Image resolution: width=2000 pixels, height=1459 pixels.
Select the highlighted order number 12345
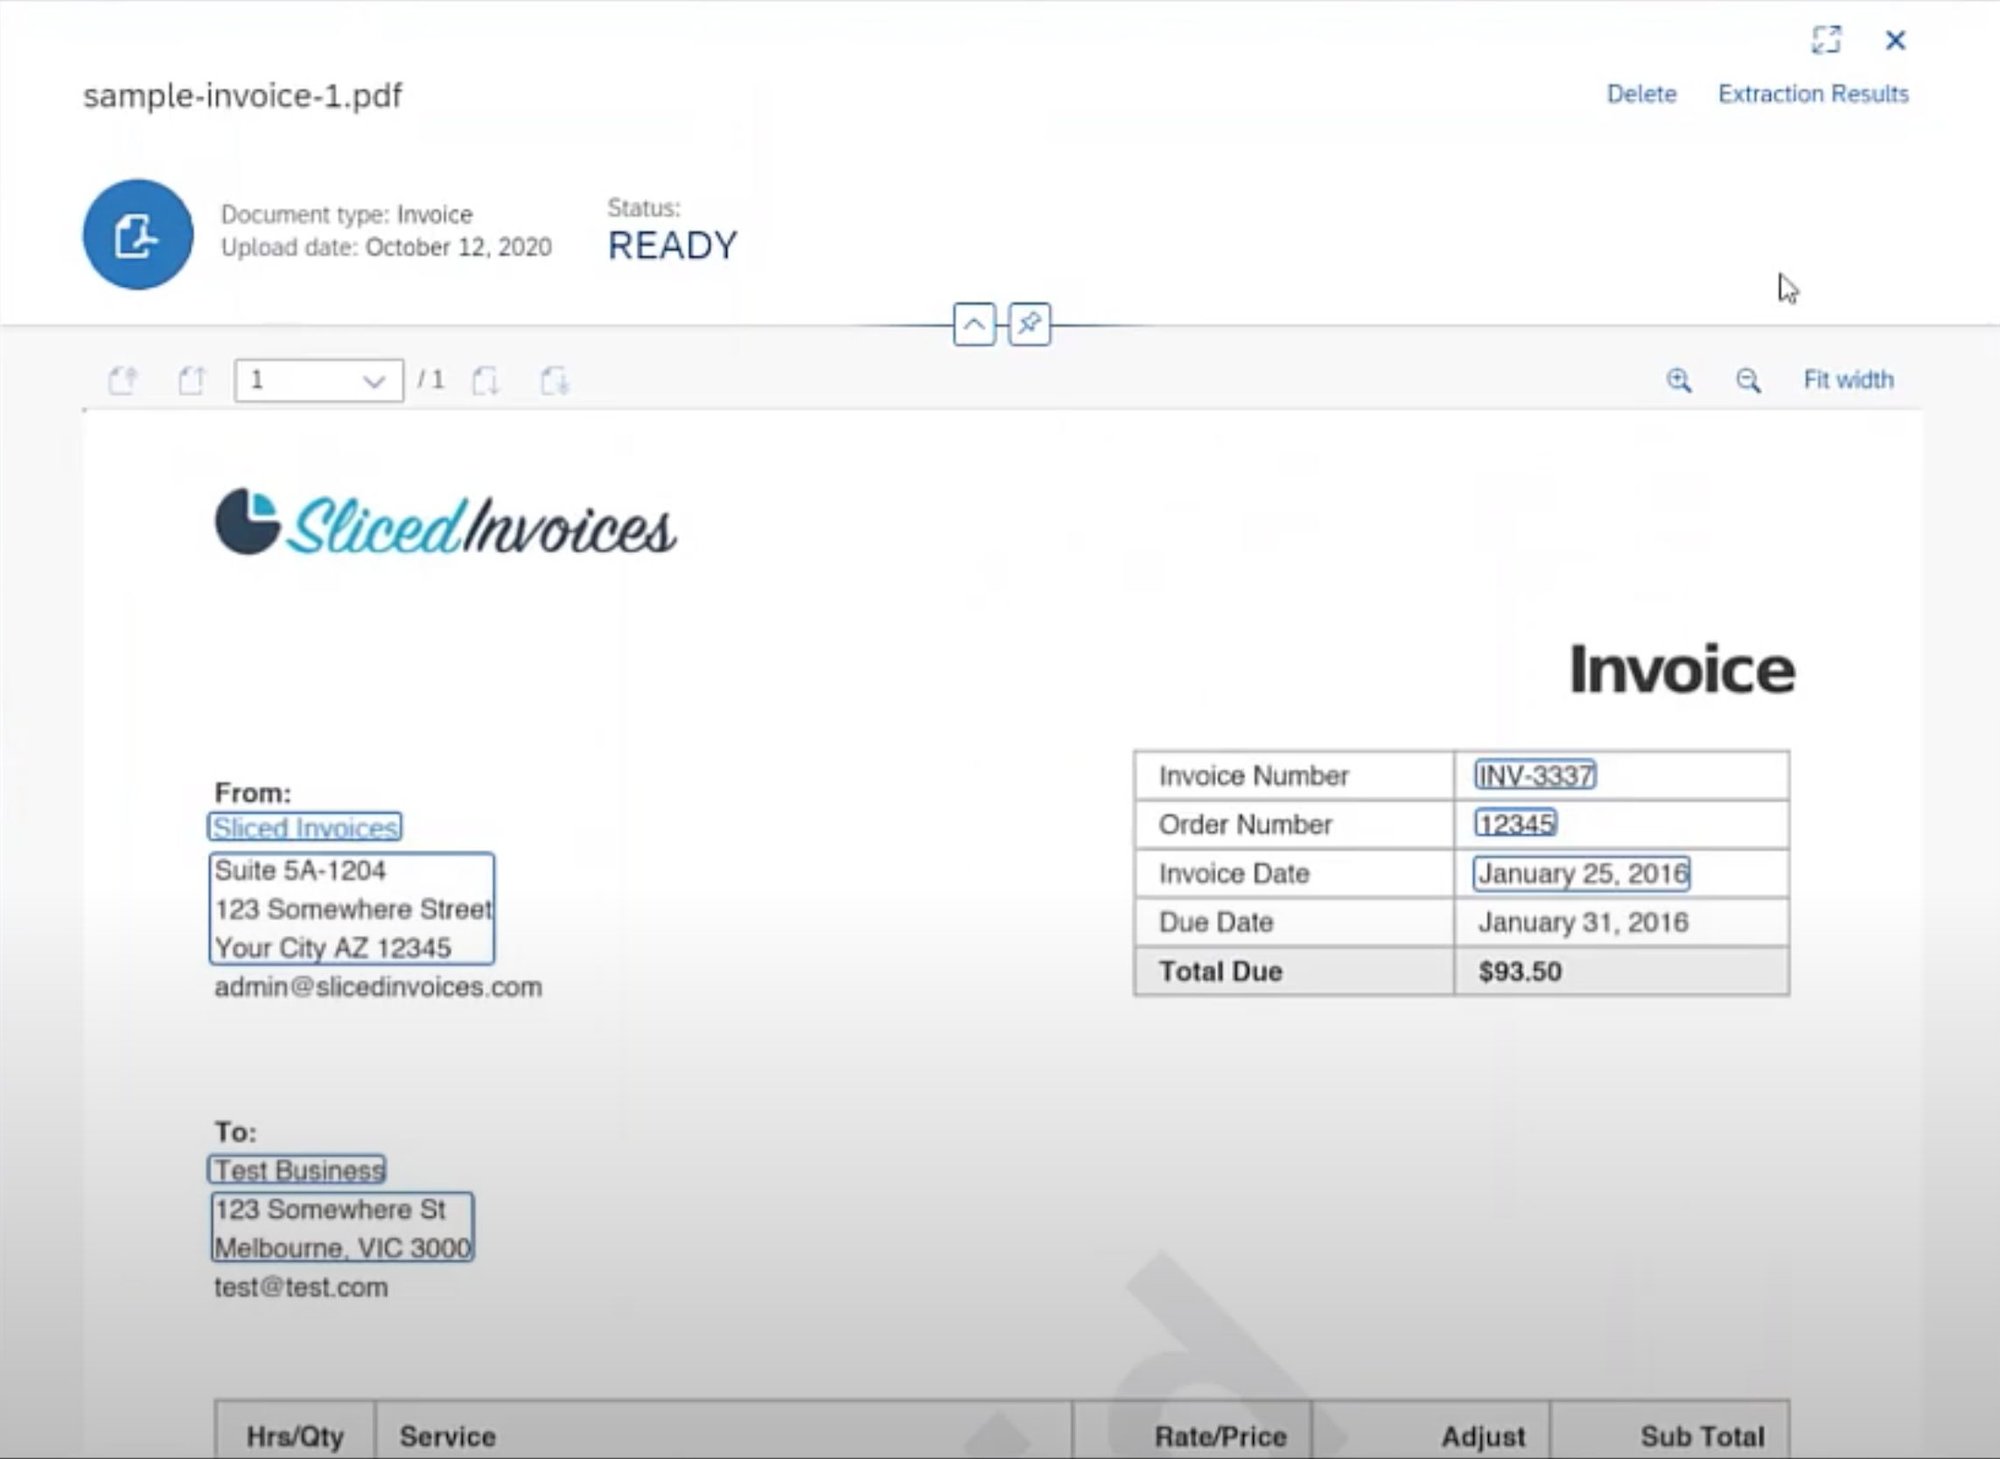pyautogui.click(x=1516, y=824)
